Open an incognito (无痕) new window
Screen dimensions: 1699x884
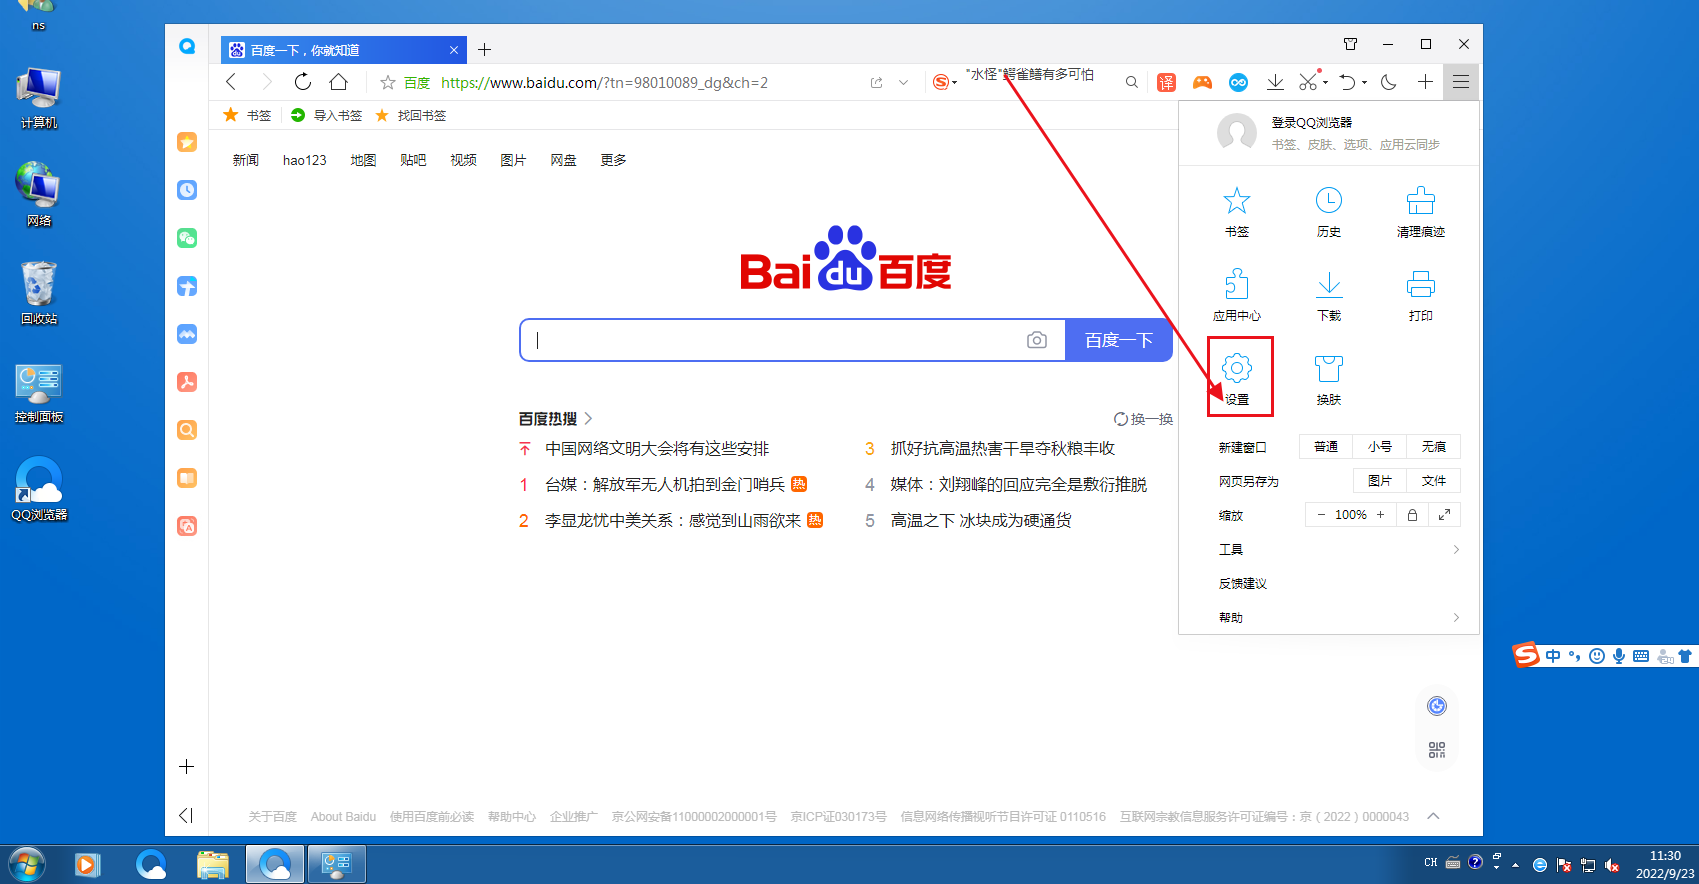pyautogui.click(x=1434, y=447)
